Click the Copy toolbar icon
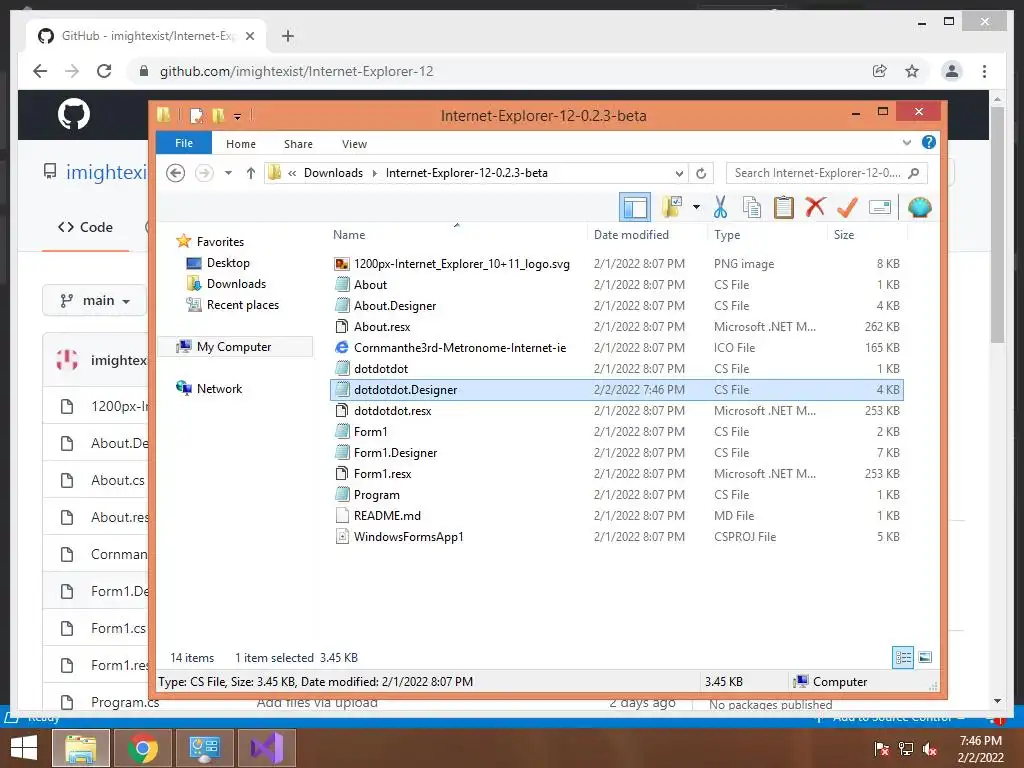 pyautogui.click(x=752, y=207)
